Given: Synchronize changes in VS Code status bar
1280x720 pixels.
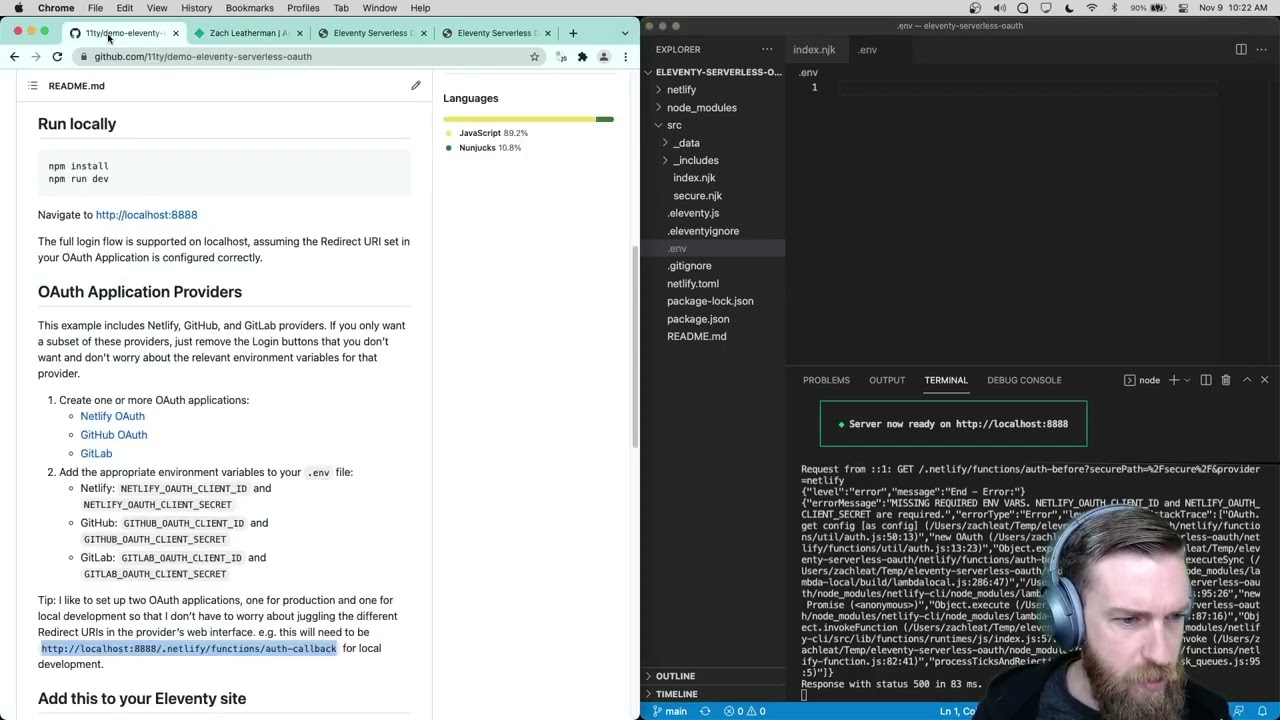Looking at the screenshot, I should pyautogui.click(x=705, y=711).
